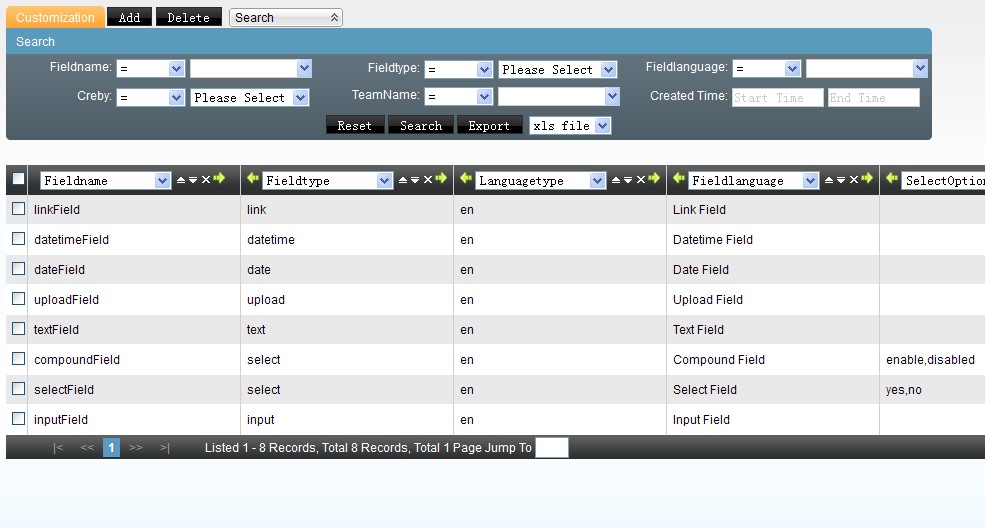Screen dimensions: 985x528
Task: Move Fieldname column right with arrow
Action: point(220,180)
